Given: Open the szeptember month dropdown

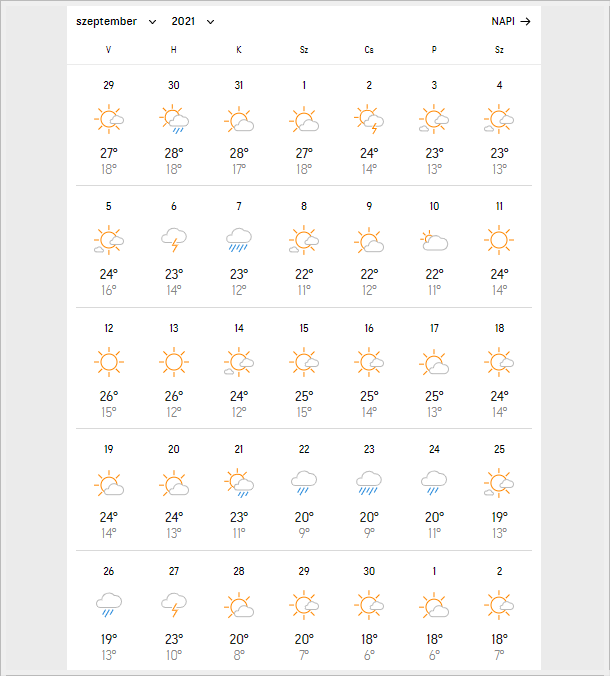Looking at the screenshot, I should click(116, 21).
